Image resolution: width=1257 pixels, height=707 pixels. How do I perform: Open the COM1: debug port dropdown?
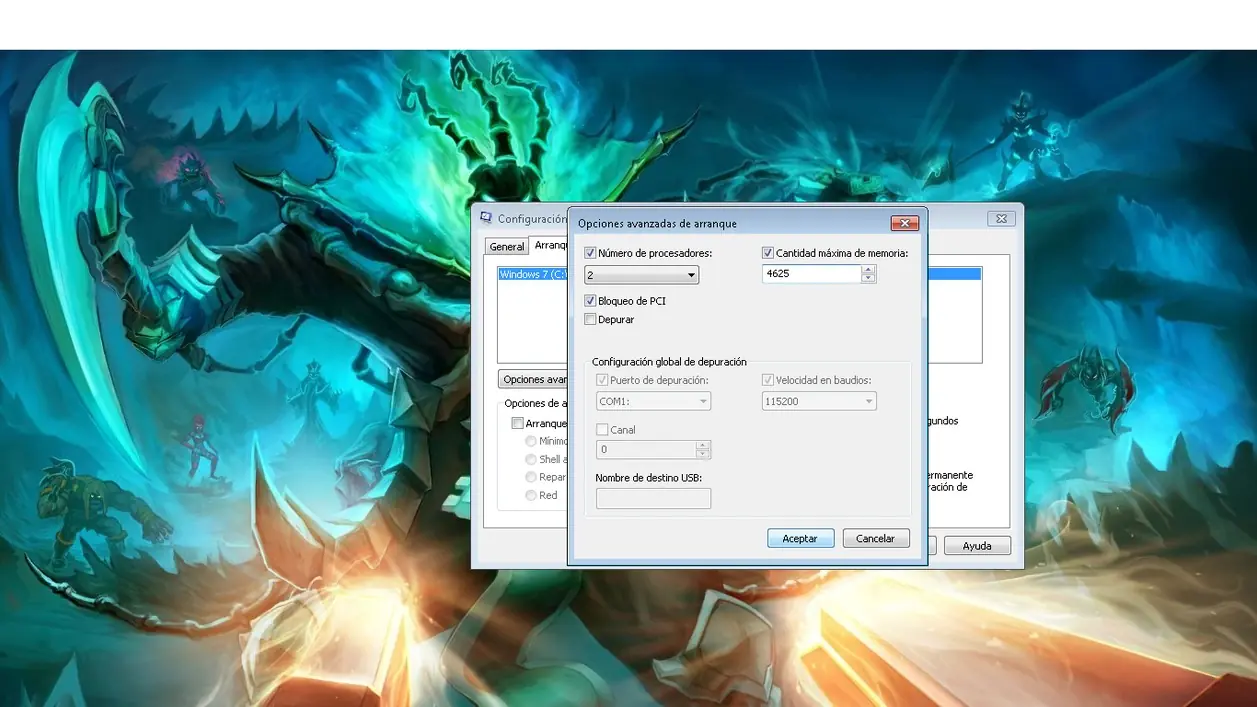click(653, 401)
